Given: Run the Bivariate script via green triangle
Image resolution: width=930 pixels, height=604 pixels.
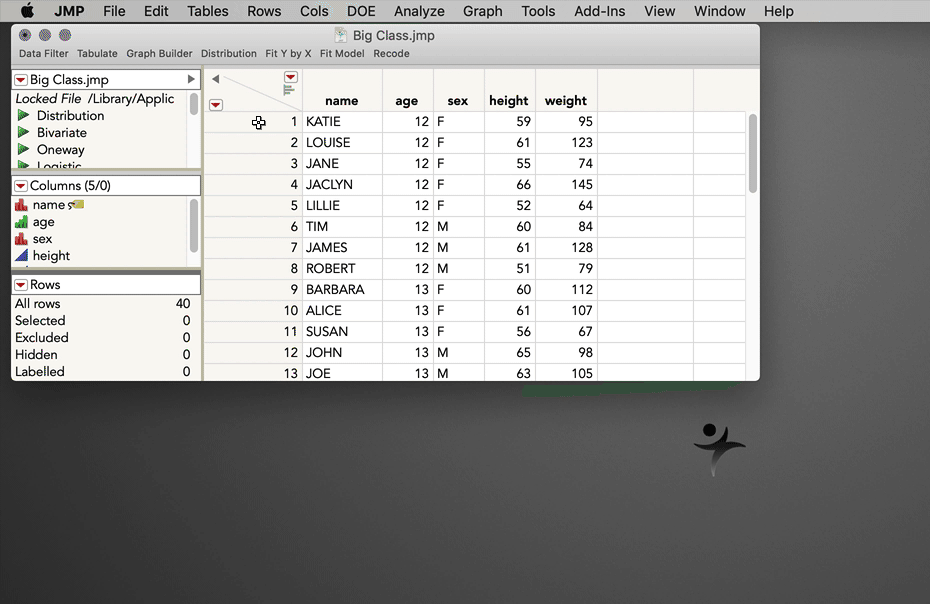Looking at the screenshot, I should pyautogui.click(x=23, y=132).
